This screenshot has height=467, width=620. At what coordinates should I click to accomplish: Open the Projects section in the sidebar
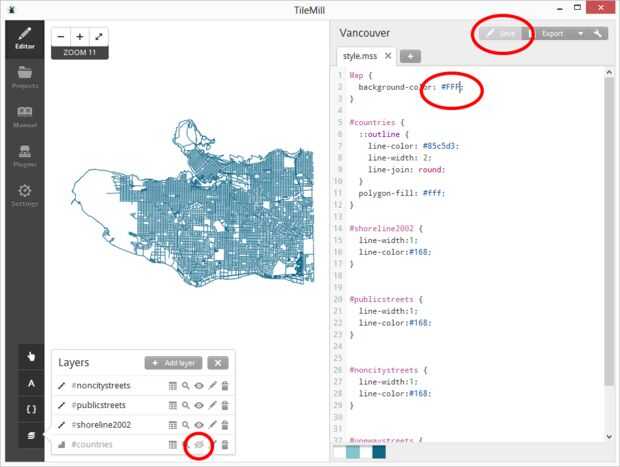pos(25,78)
